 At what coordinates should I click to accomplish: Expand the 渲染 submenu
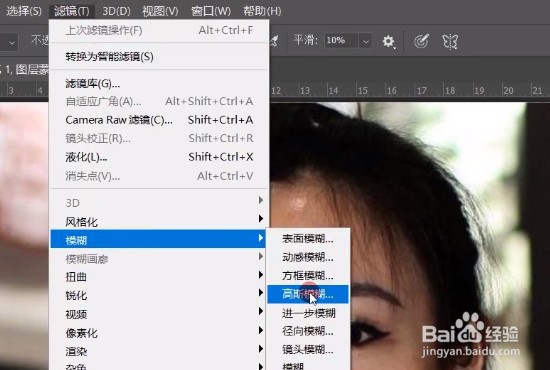[x=158, y=351]
